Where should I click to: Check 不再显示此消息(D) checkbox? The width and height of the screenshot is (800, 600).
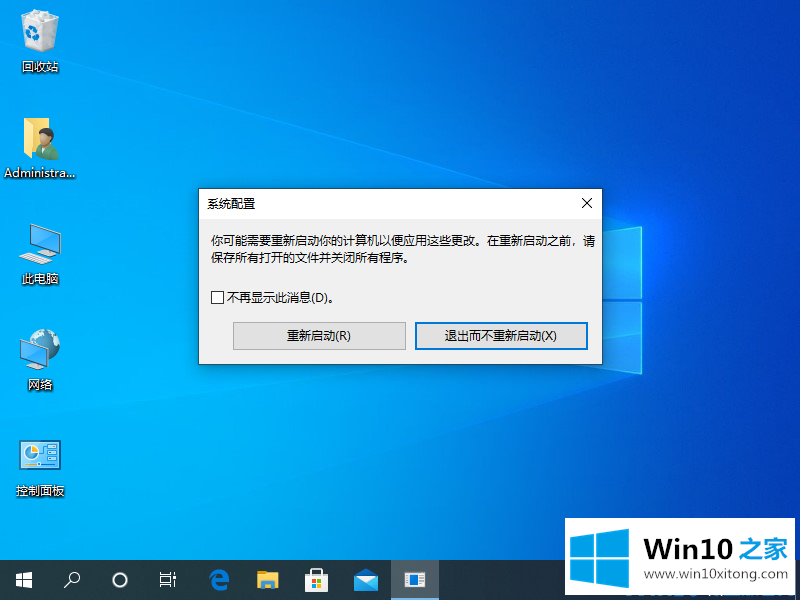pos(217,297)
